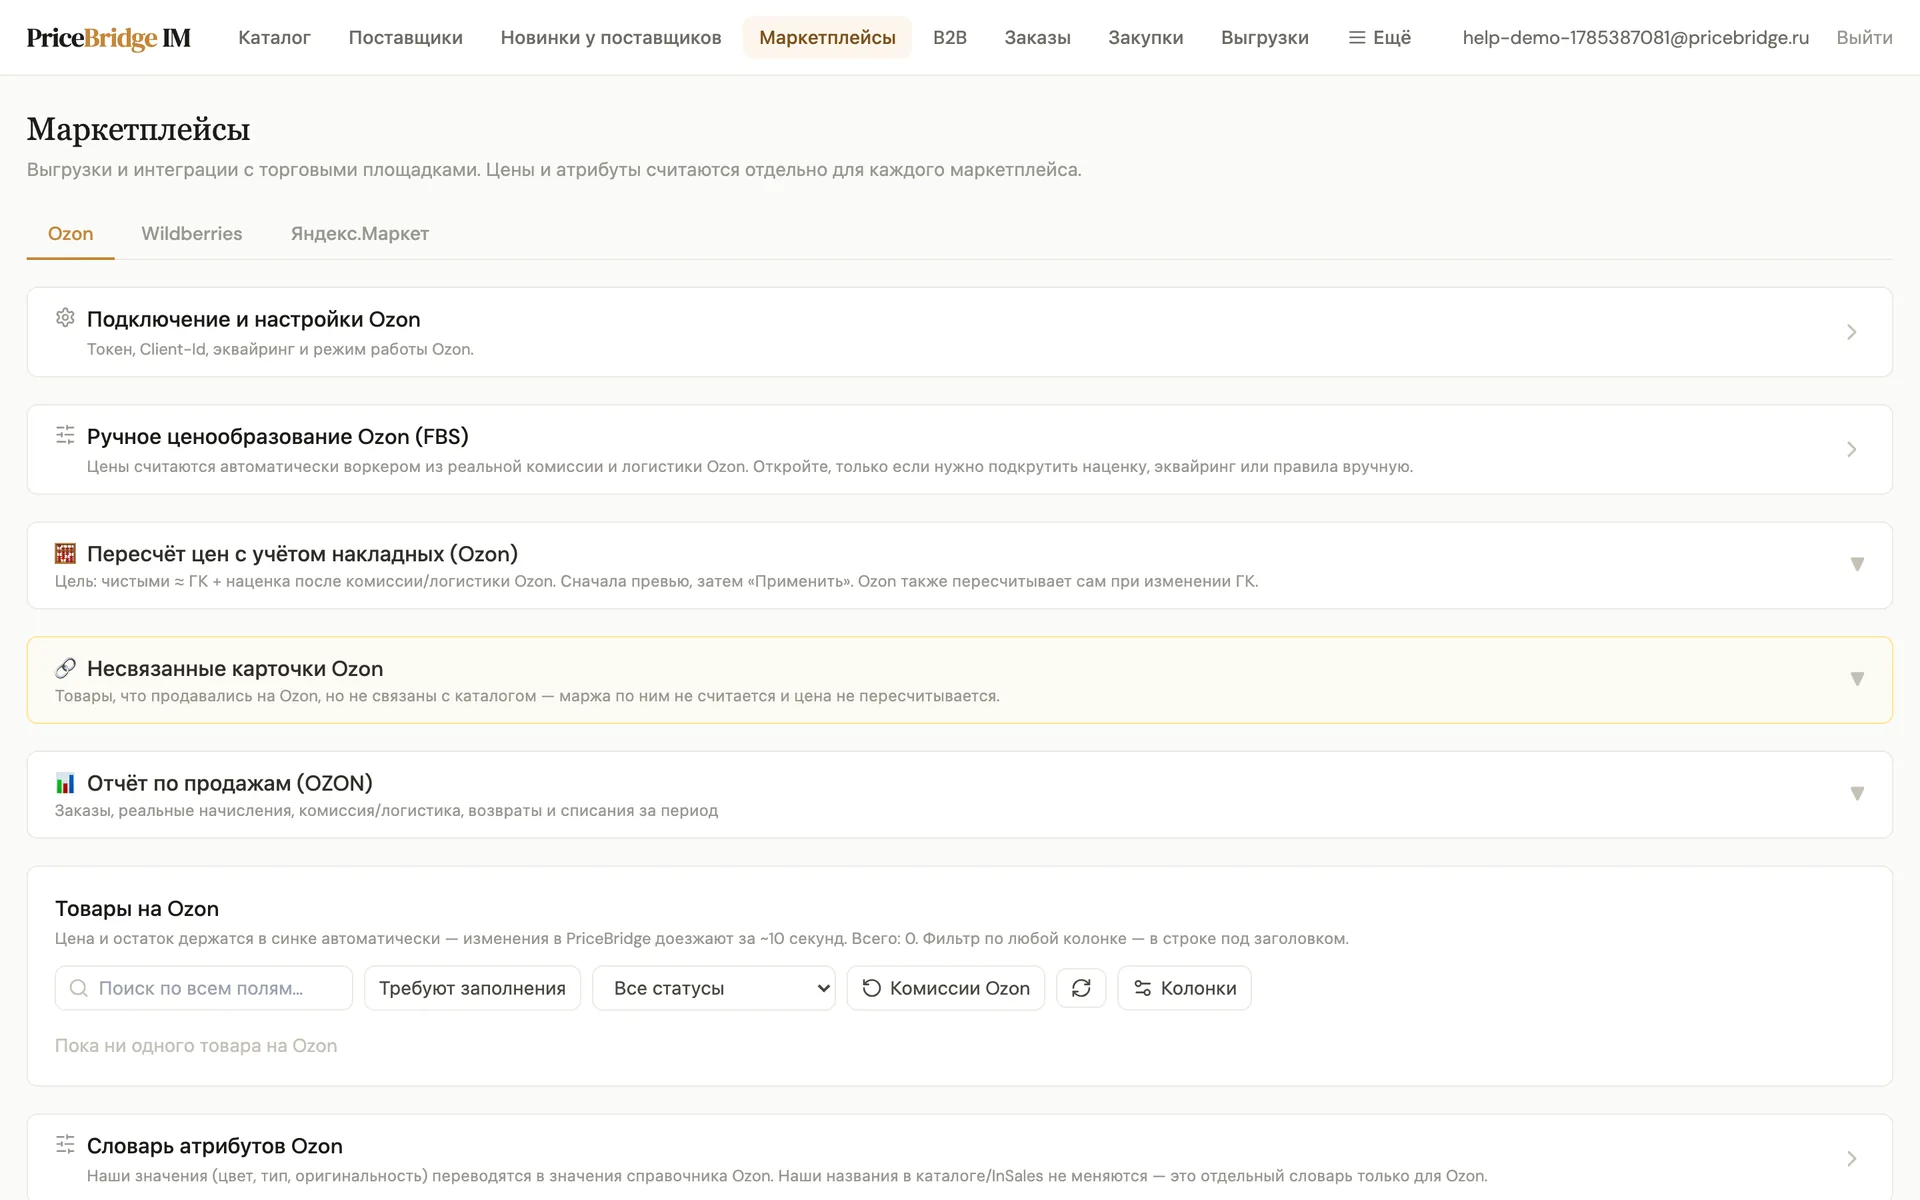Click the link icon beside Несвязанные карточки Ozon
Screen dimensions: 1920x1200
click(x=65, y=668)
